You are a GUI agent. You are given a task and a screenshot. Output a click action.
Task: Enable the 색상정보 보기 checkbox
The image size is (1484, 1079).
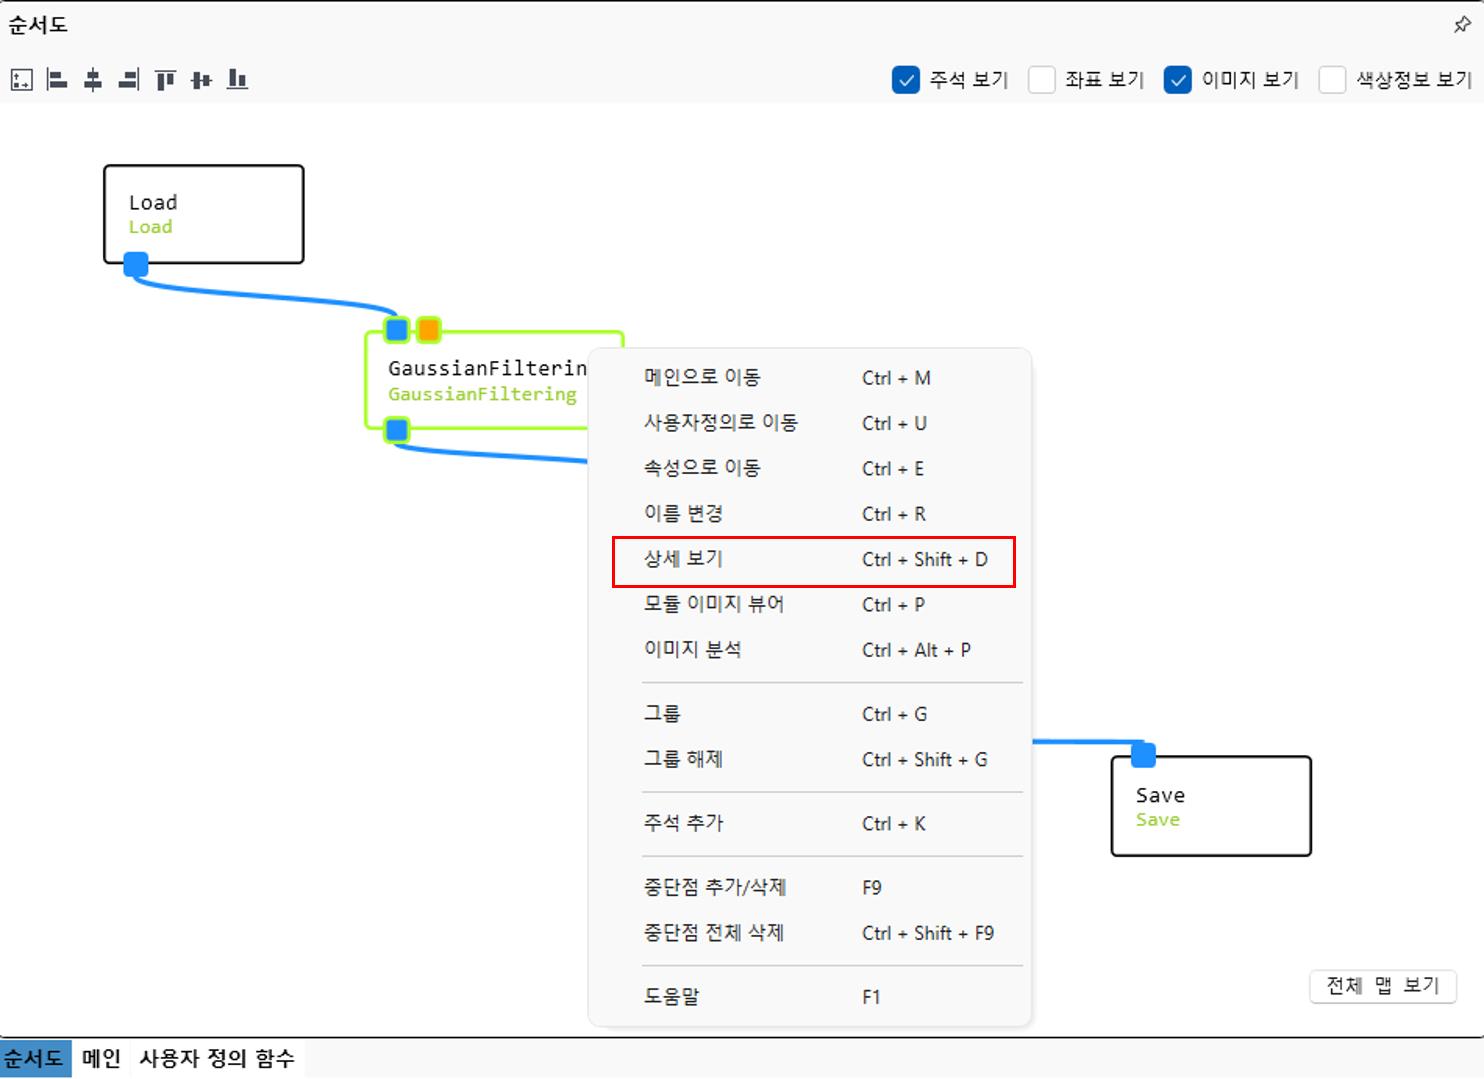coord(1332,80)
